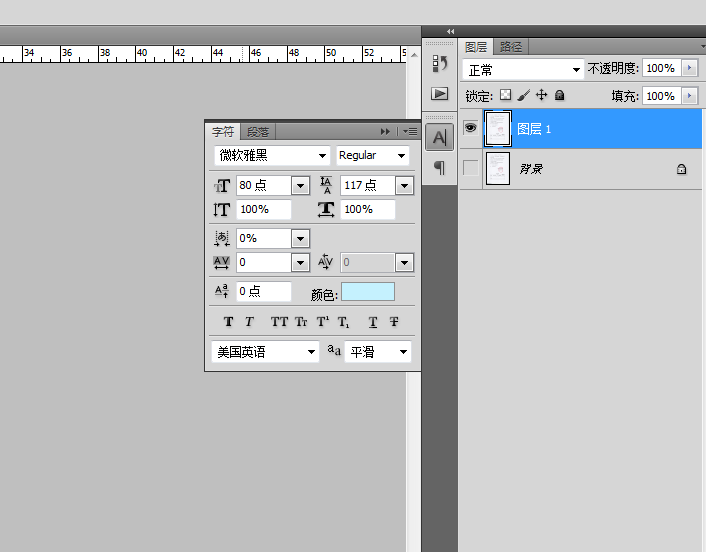Apply the Underline text style icon

click(373, 321)
